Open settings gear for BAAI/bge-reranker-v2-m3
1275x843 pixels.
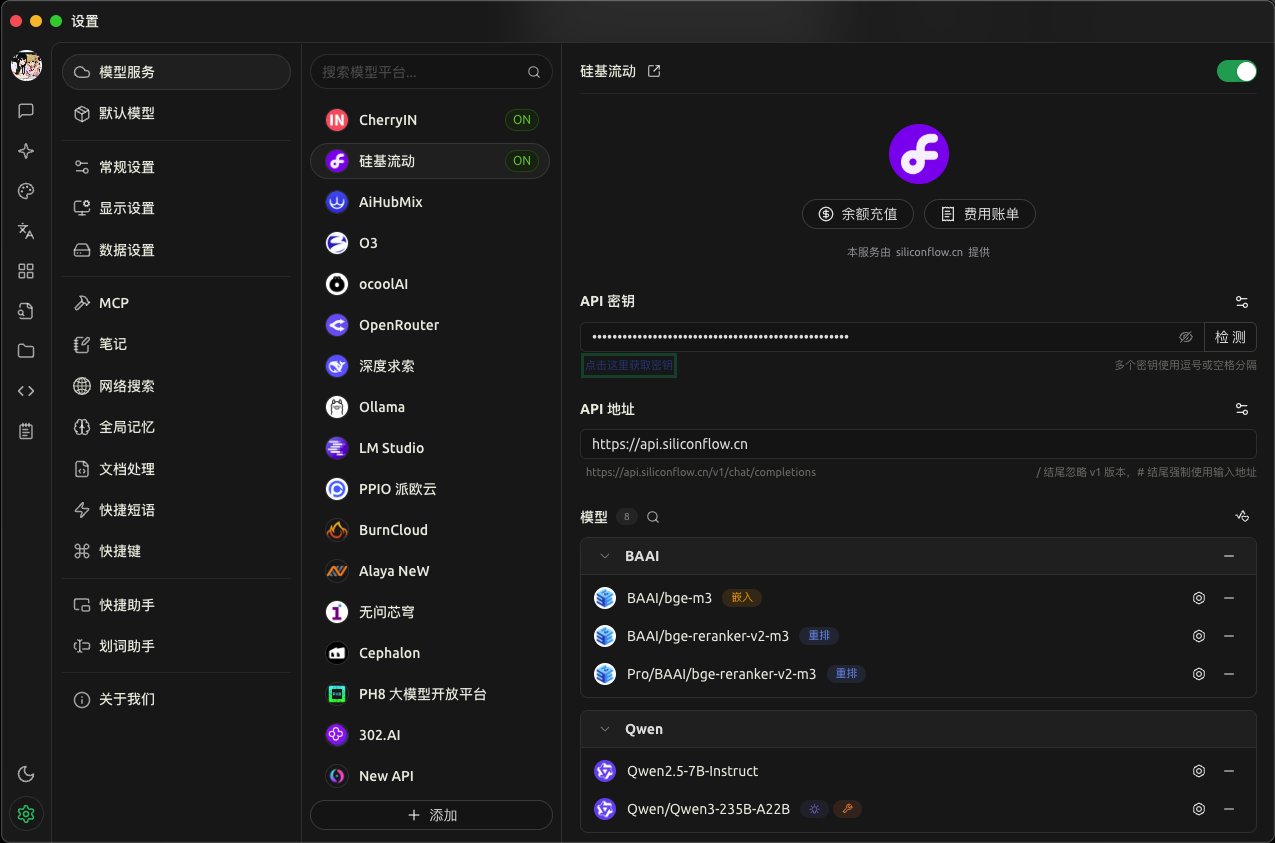pos(1199,636)
